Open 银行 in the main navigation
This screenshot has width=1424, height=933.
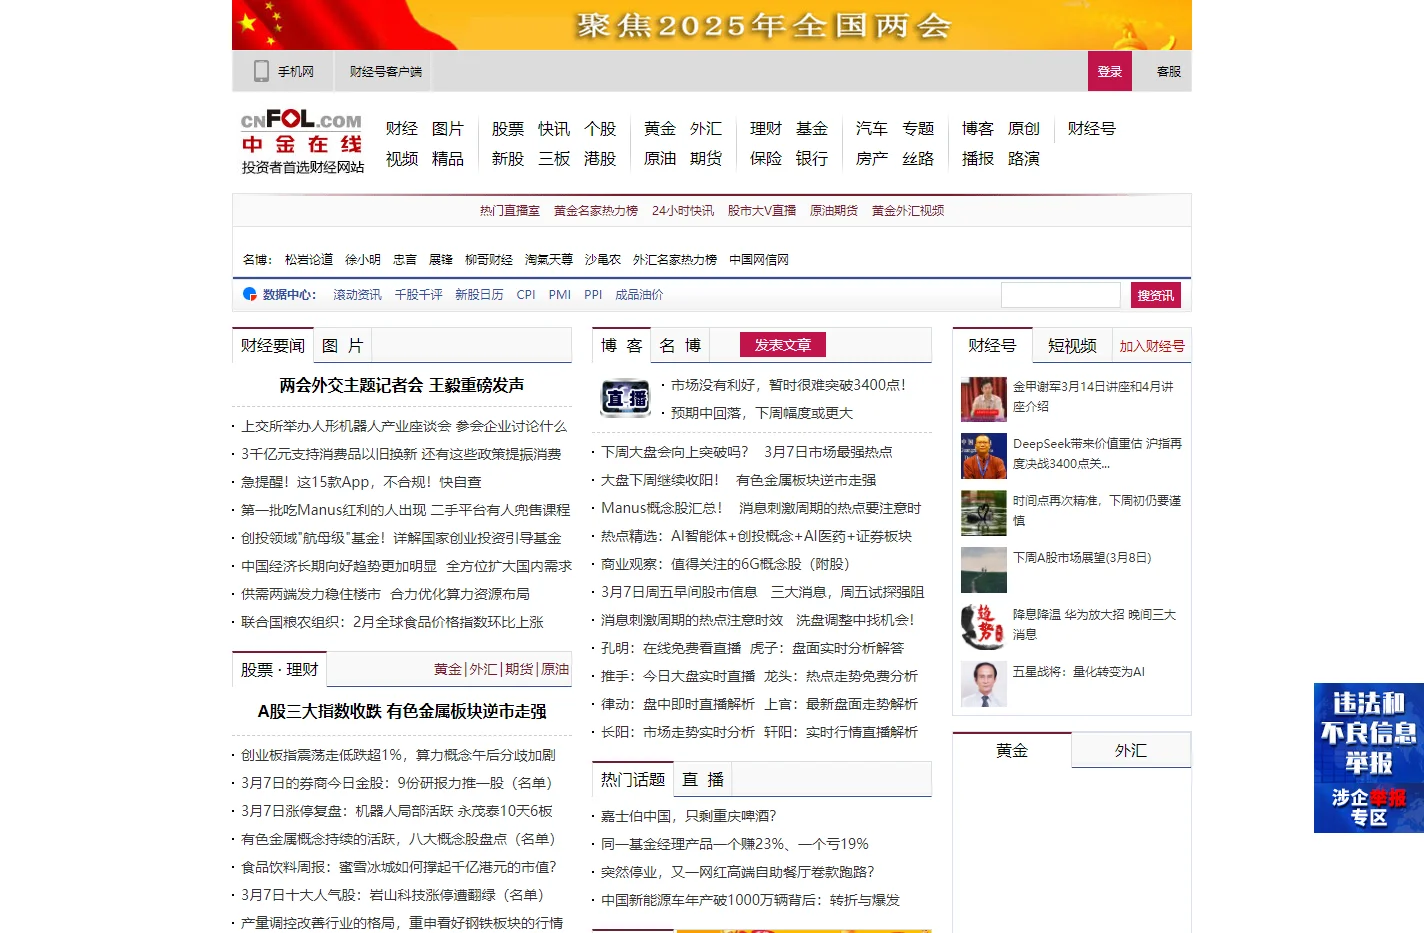[x=812, y=158]
